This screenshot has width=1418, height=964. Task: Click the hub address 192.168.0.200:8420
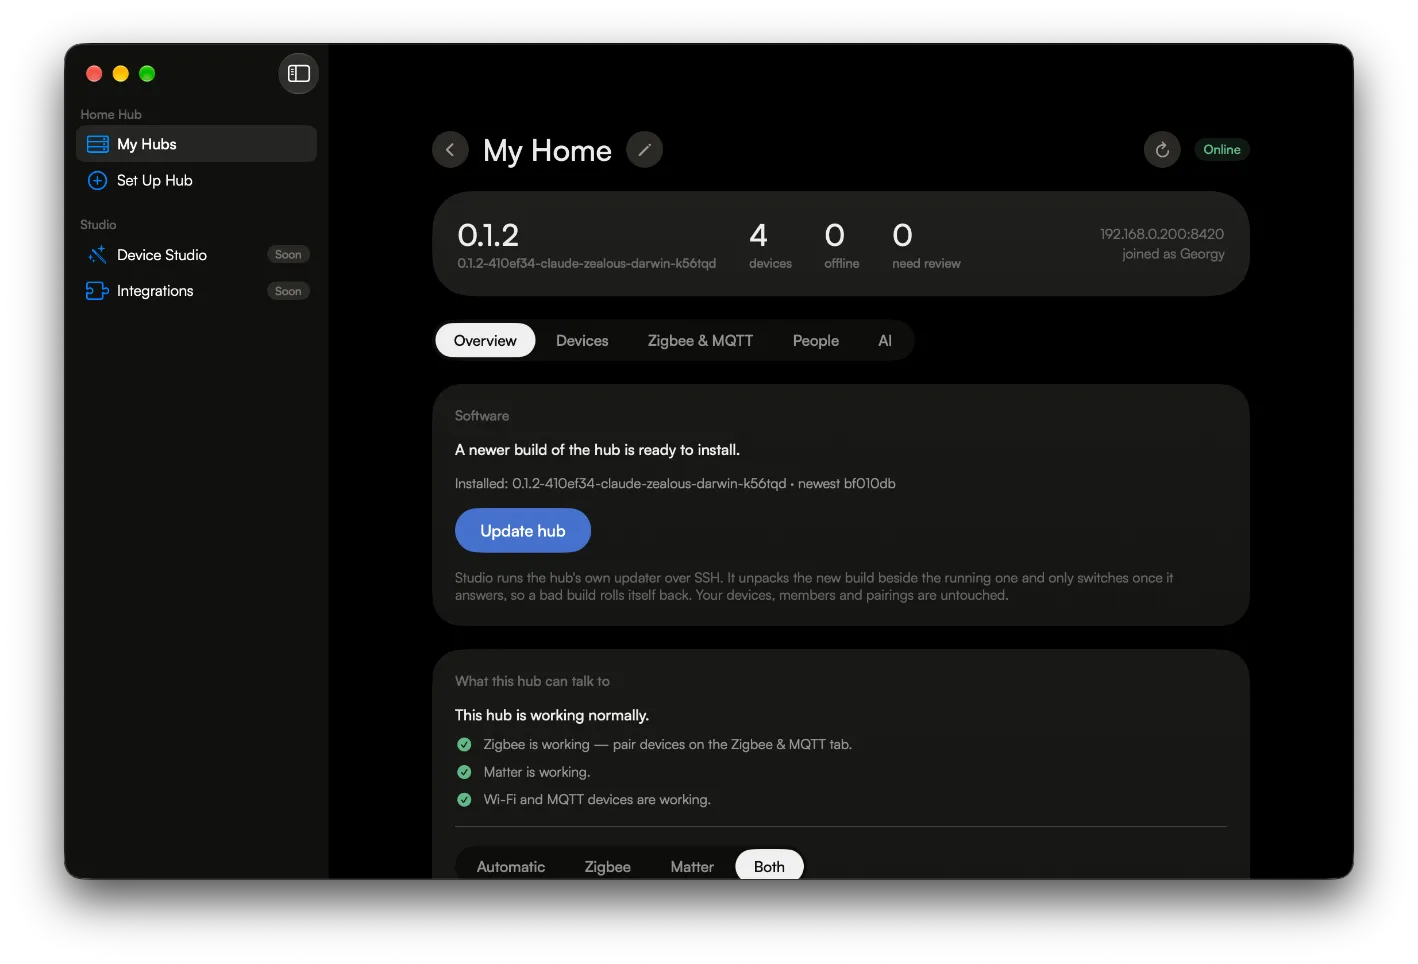click(x=1162, y=234)
